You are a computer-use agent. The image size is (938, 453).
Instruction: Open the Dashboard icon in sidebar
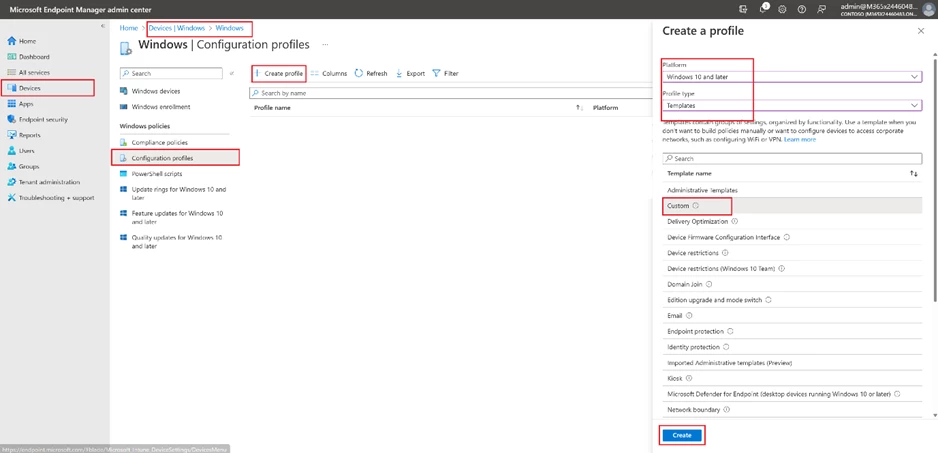click(11, 57)
